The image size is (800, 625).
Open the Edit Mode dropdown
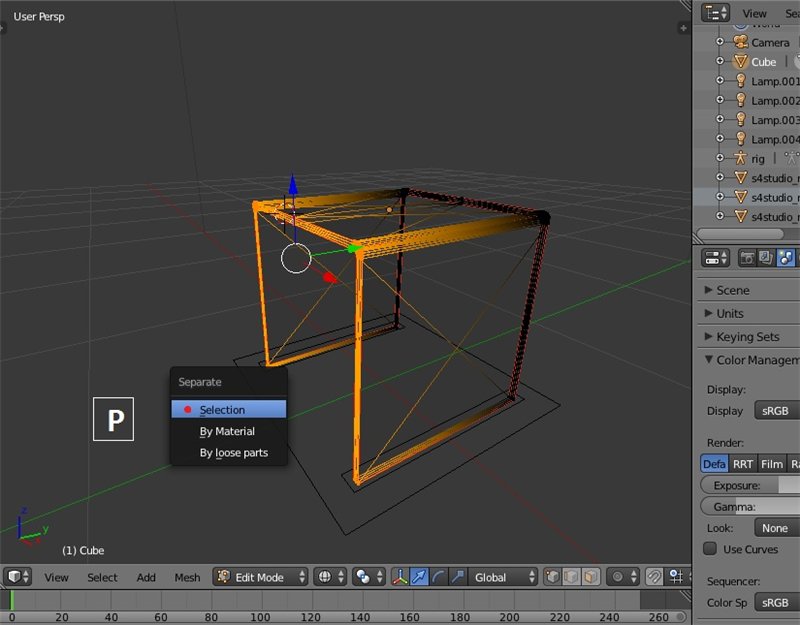pos(262,577)
